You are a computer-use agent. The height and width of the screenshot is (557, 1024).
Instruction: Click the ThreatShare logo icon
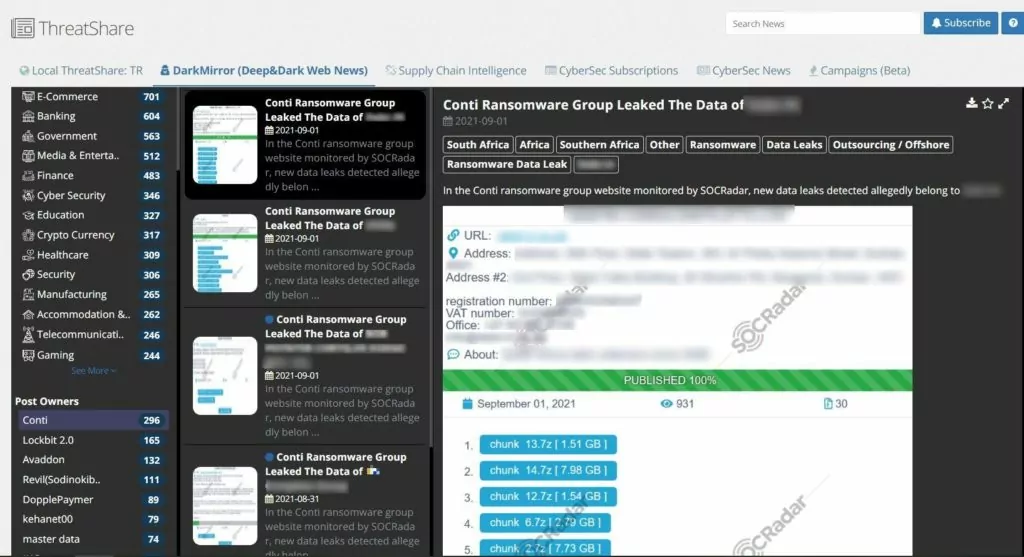click(22, 28)
